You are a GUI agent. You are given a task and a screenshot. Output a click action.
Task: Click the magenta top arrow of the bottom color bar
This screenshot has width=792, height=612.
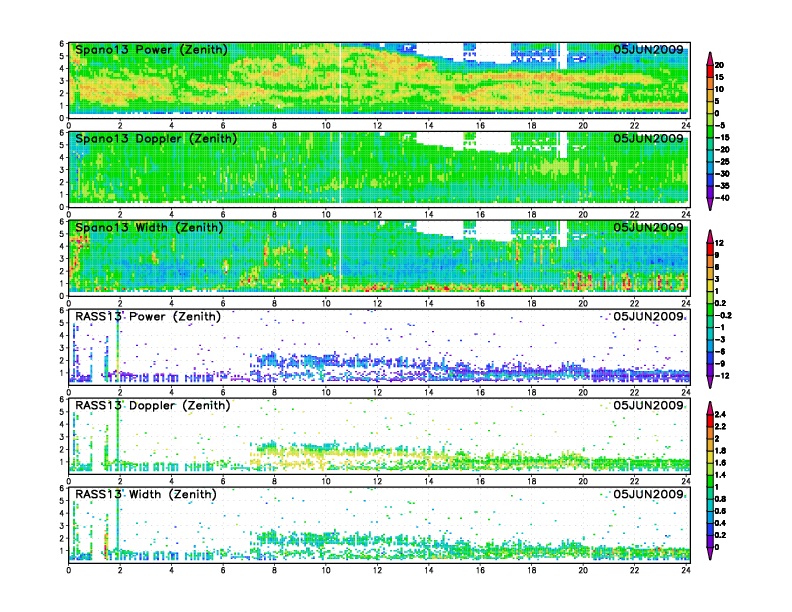710,408
